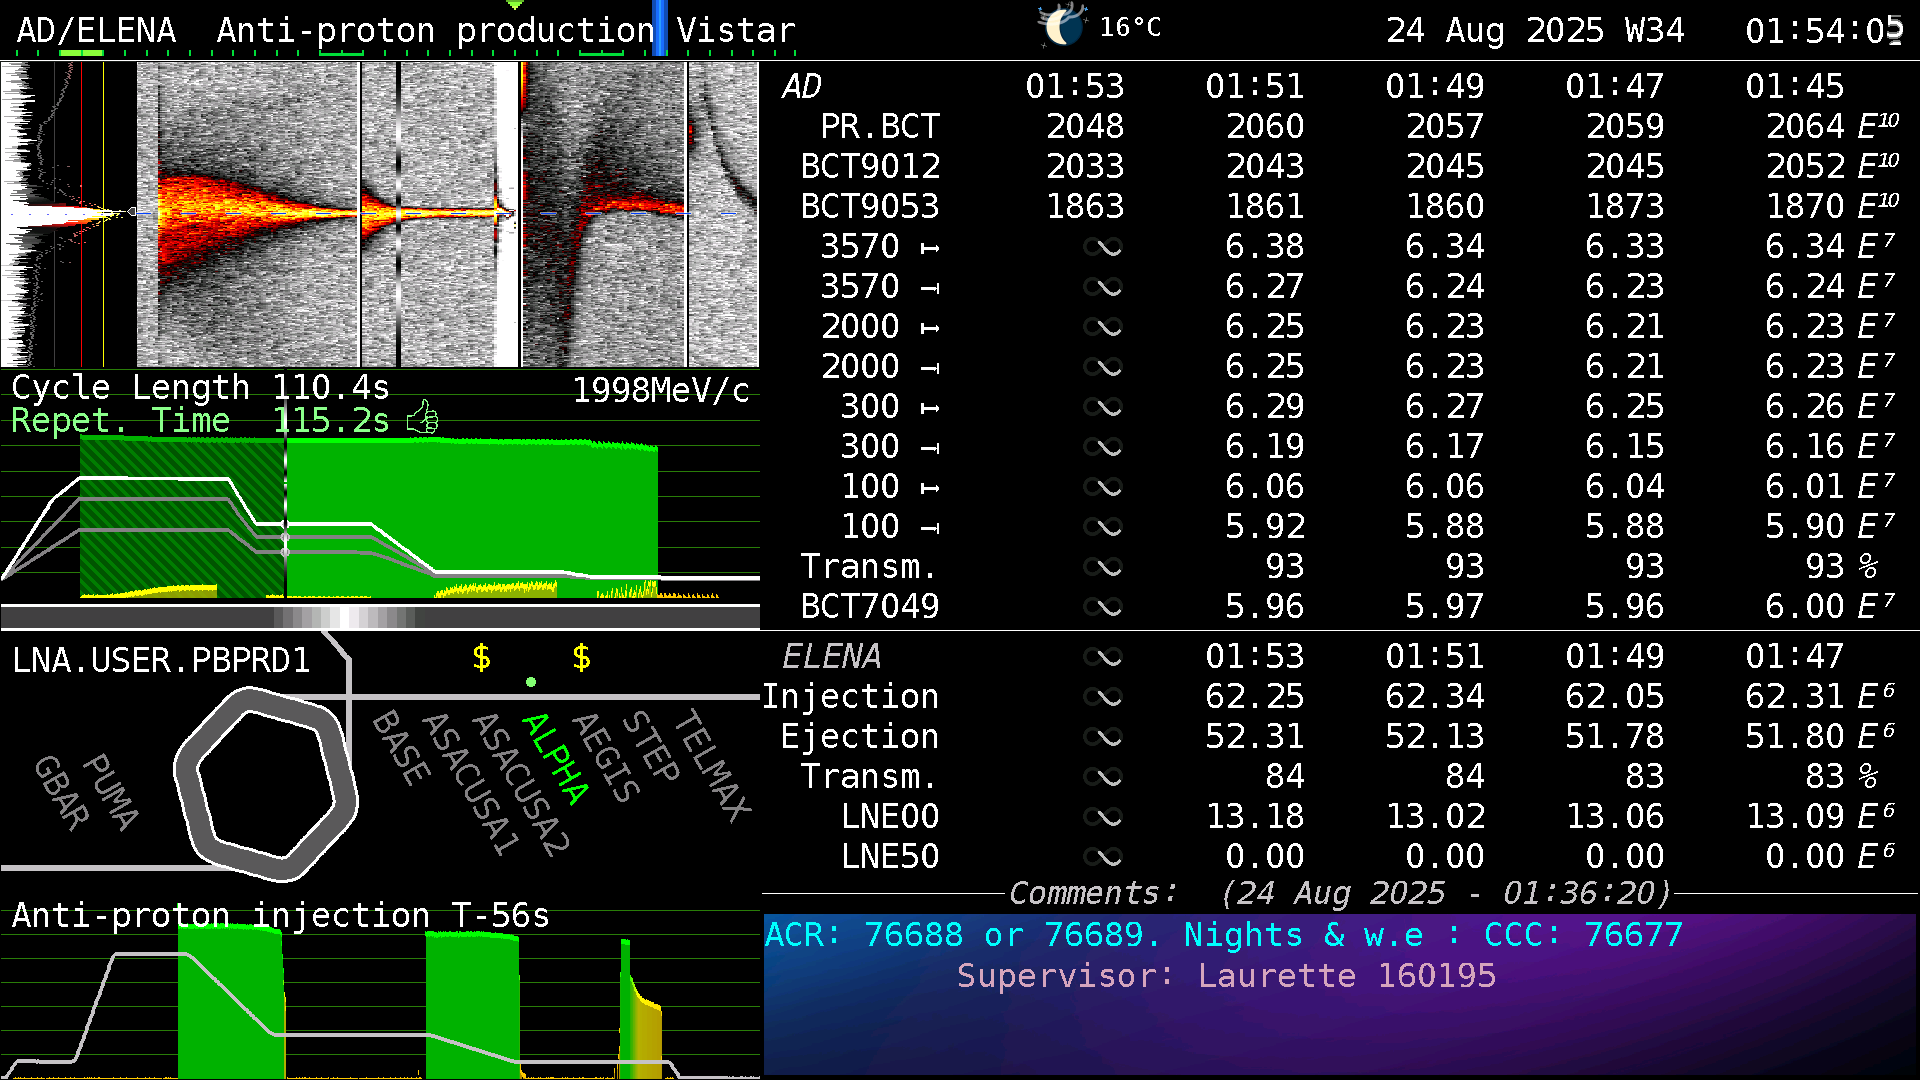Viewport: 1920px width, 1080px height.
Task: Click the AD/ELENA title text
Action: point(96,30)
